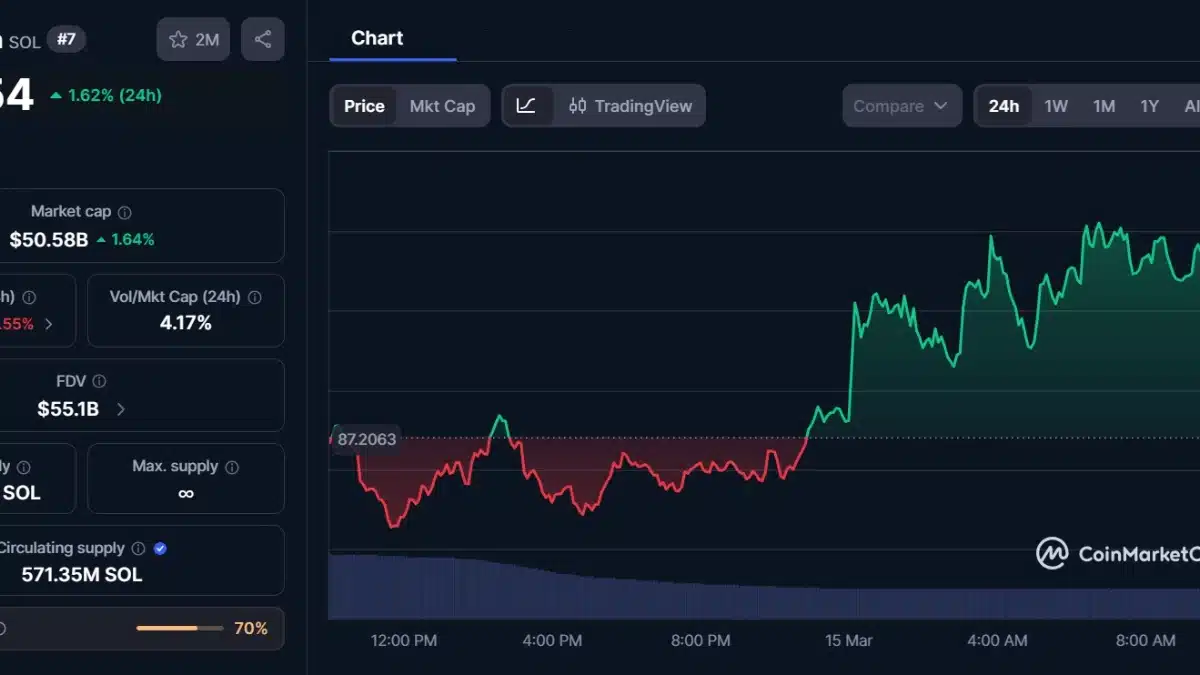The height and width of the screenshot is (675, 1200).
Task: Click the Market cap info icon
Action: (x=126, y=211)
